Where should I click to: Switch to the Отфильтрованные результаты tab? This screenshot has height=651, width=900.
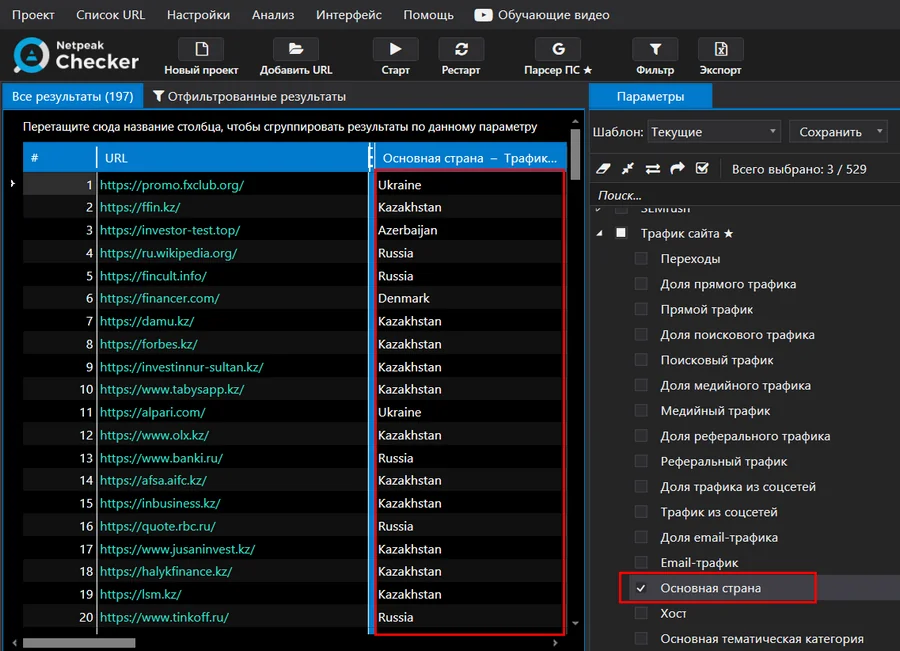250,96
